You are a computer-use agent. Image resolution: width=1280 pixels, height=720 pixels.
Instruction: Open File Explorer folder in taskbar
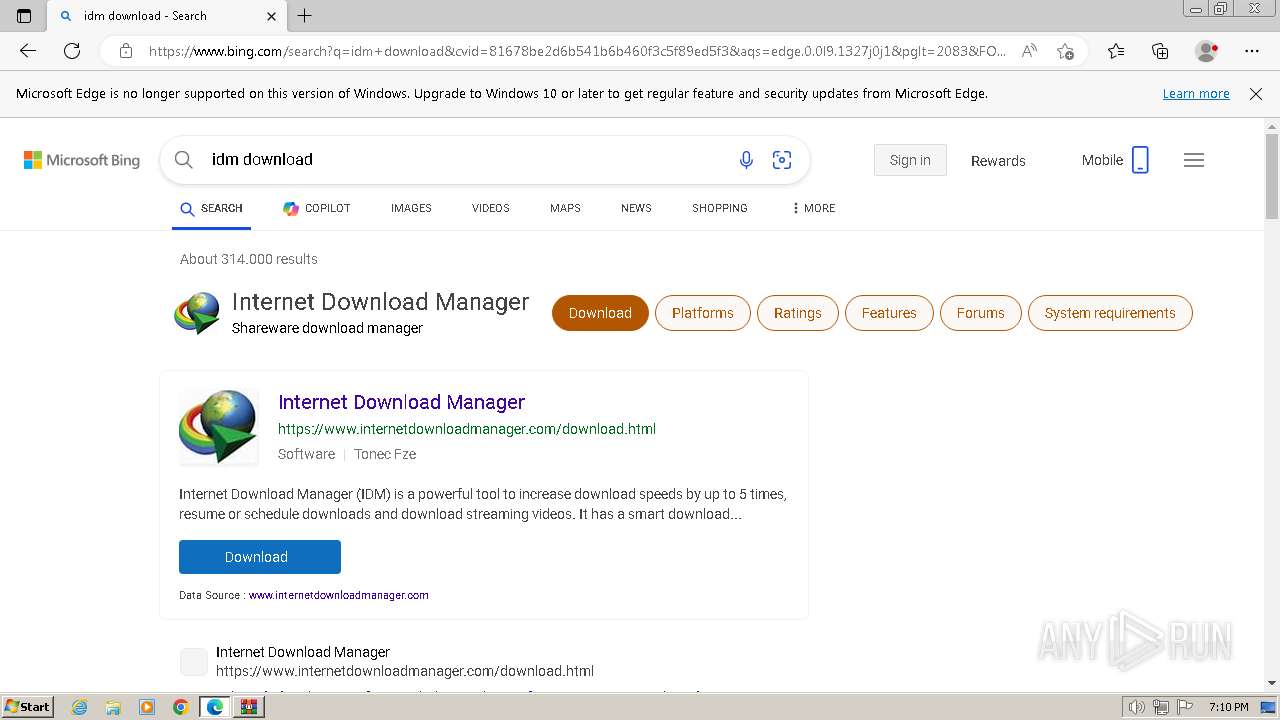click(x=113, y=707)
